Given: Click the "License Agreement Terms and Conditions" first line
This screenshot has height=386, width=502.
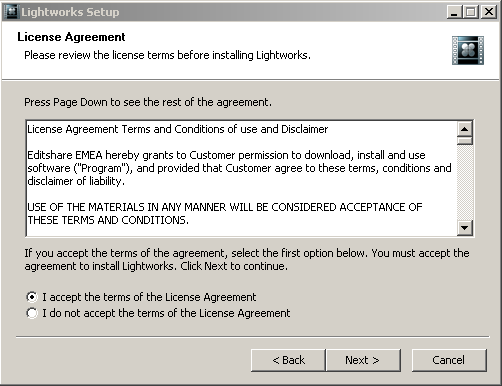Looking at the screenshot, I should [x=178, y=129].
